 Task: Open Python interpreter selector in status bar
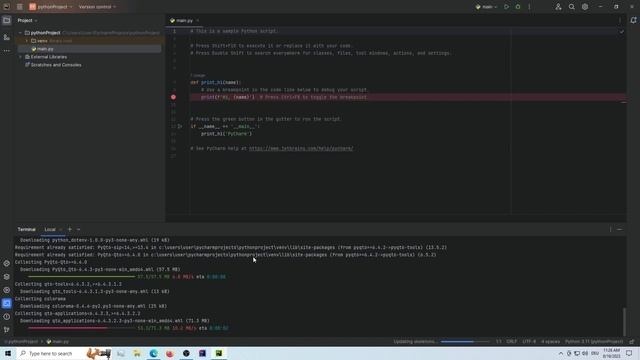(594, 342)
